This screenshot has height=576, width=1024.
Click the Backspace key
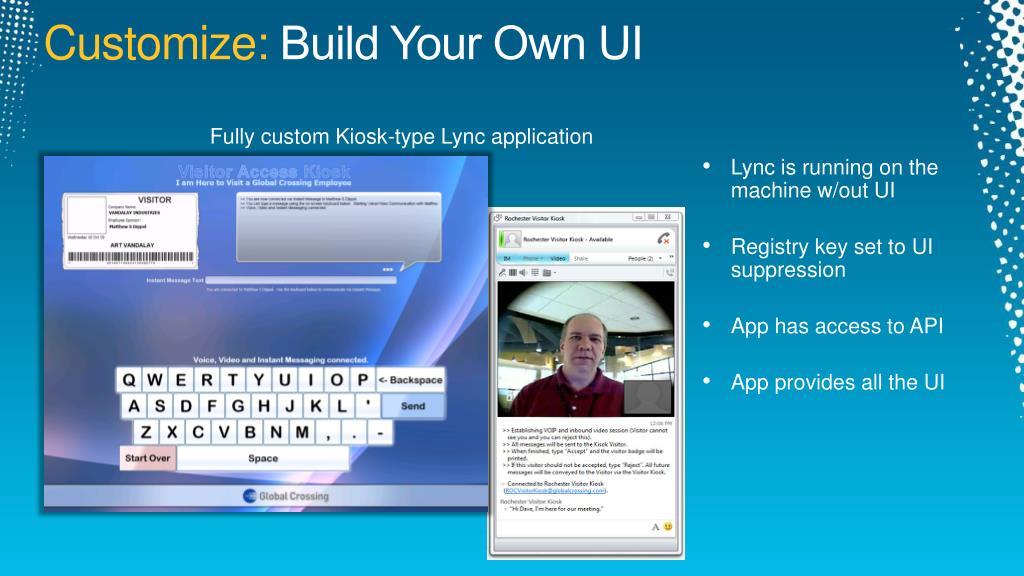pos(410,380)
